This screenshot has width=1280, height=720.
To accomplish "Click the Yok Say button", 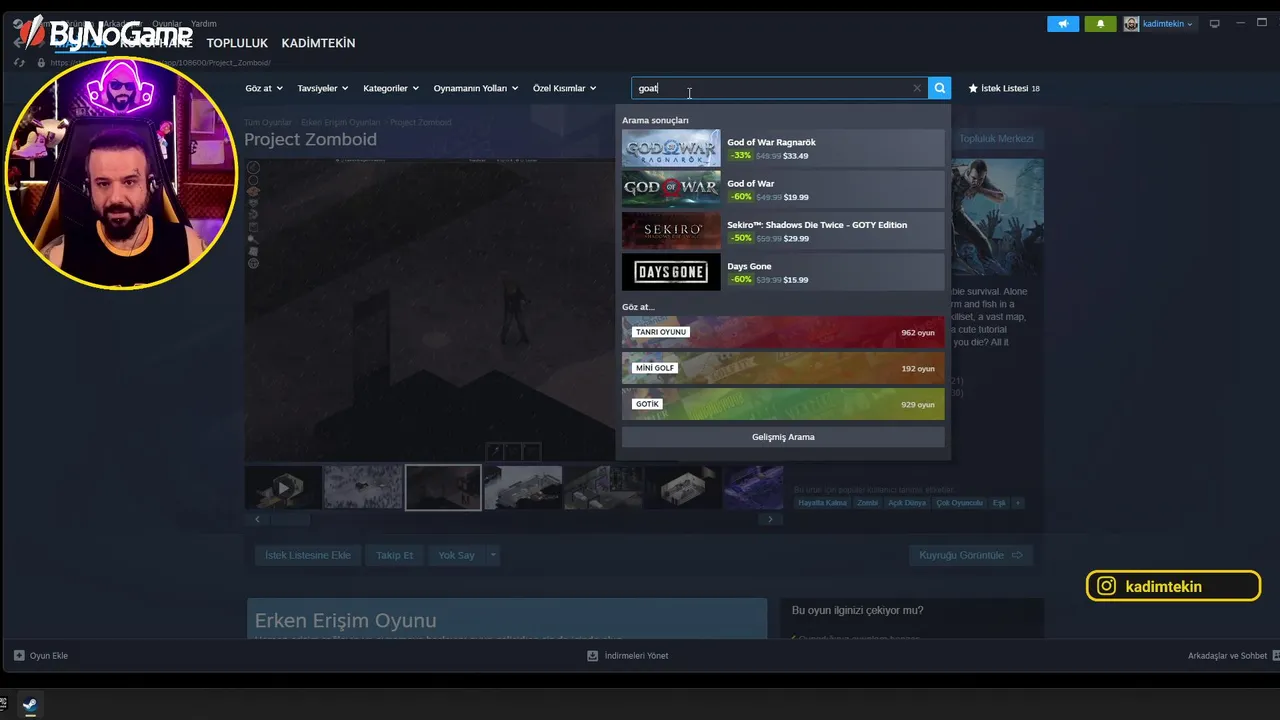I will click(456, 555).
